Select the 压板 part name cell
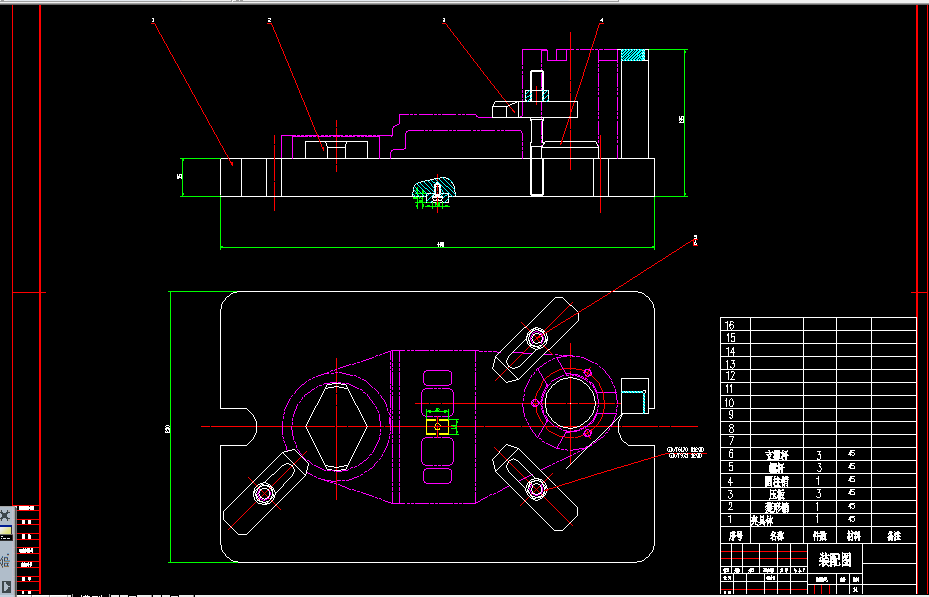The height and width of the screenshot is (597, 929). 777,494
